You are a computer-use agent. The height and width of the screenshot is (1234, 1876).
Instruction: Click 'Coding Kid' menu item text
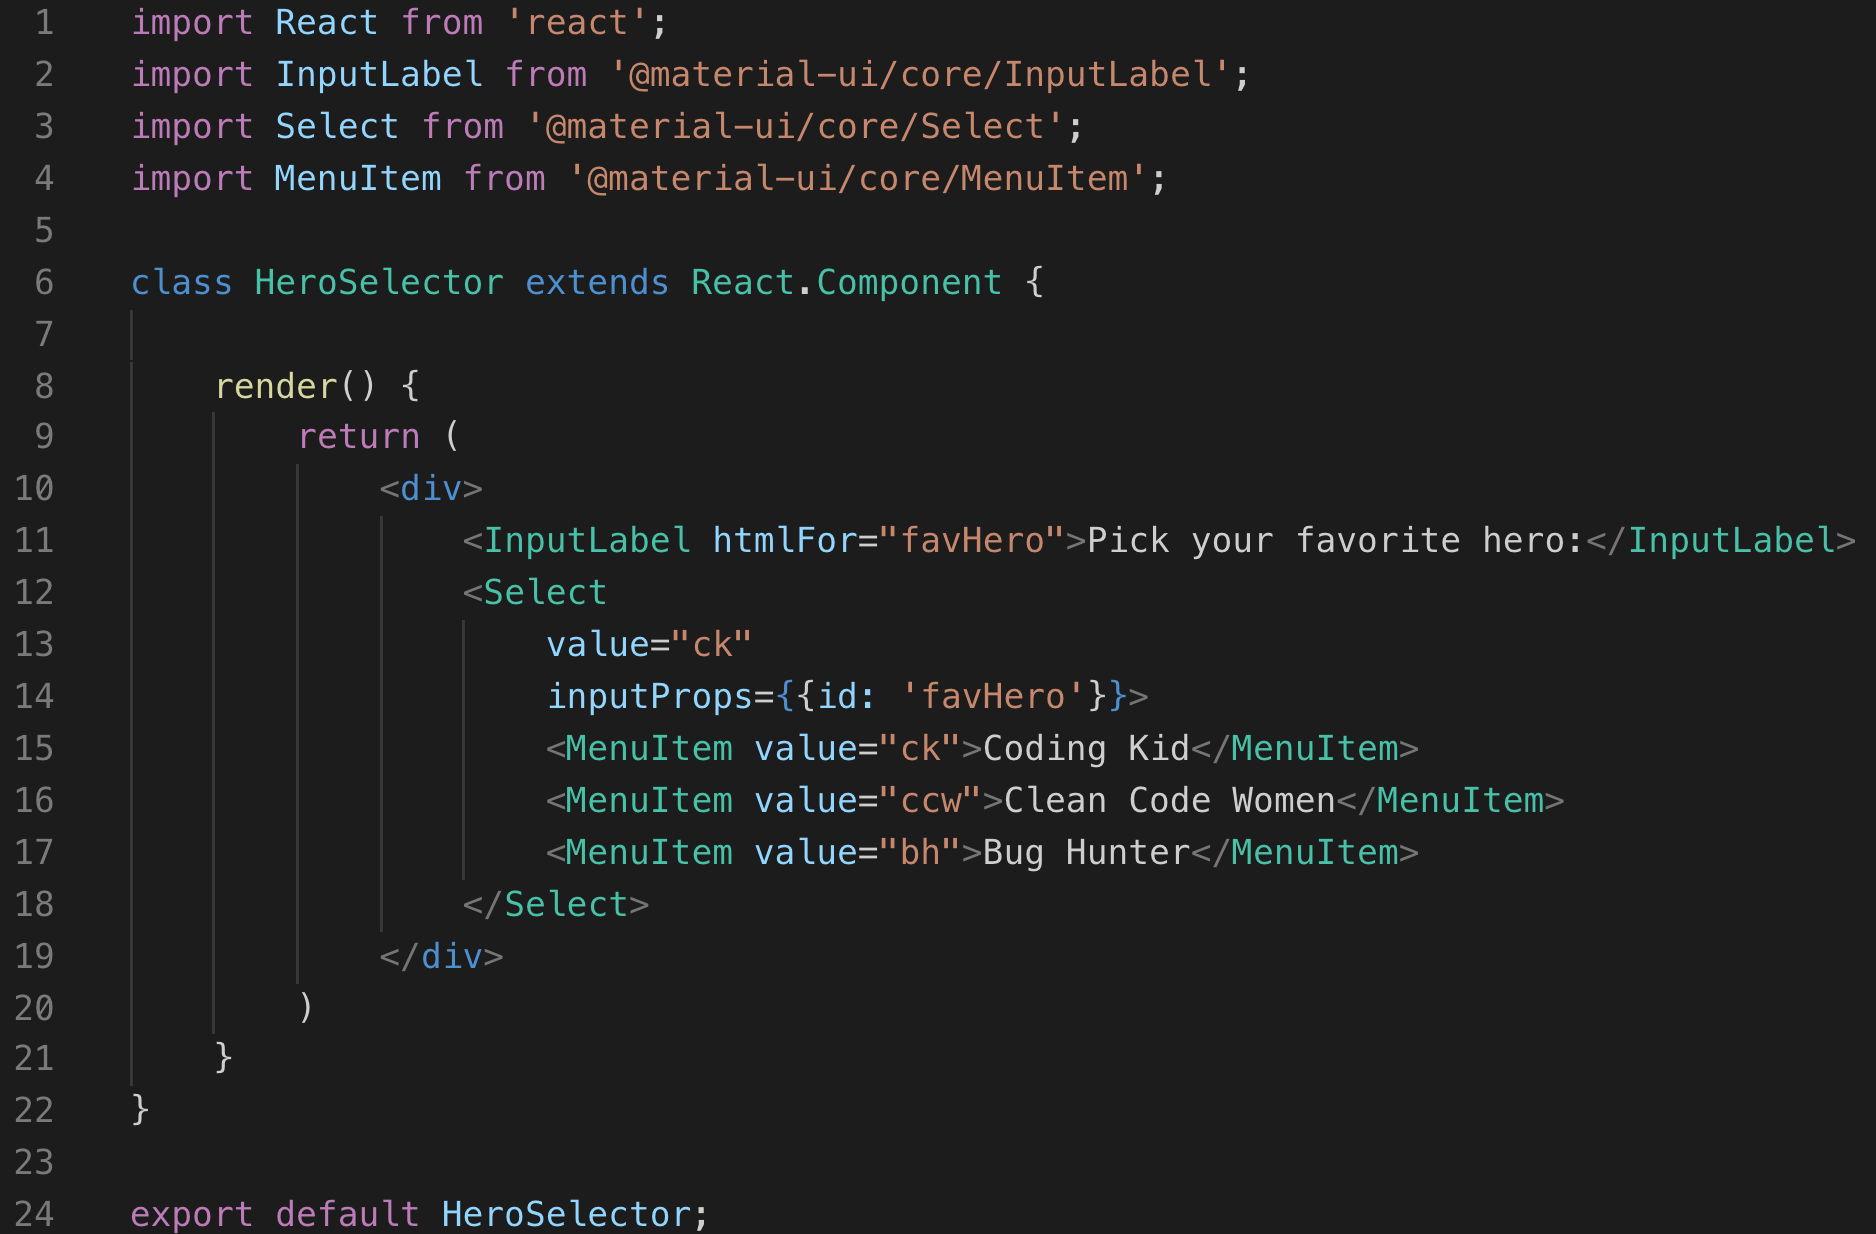click(x=1087, y=748)
